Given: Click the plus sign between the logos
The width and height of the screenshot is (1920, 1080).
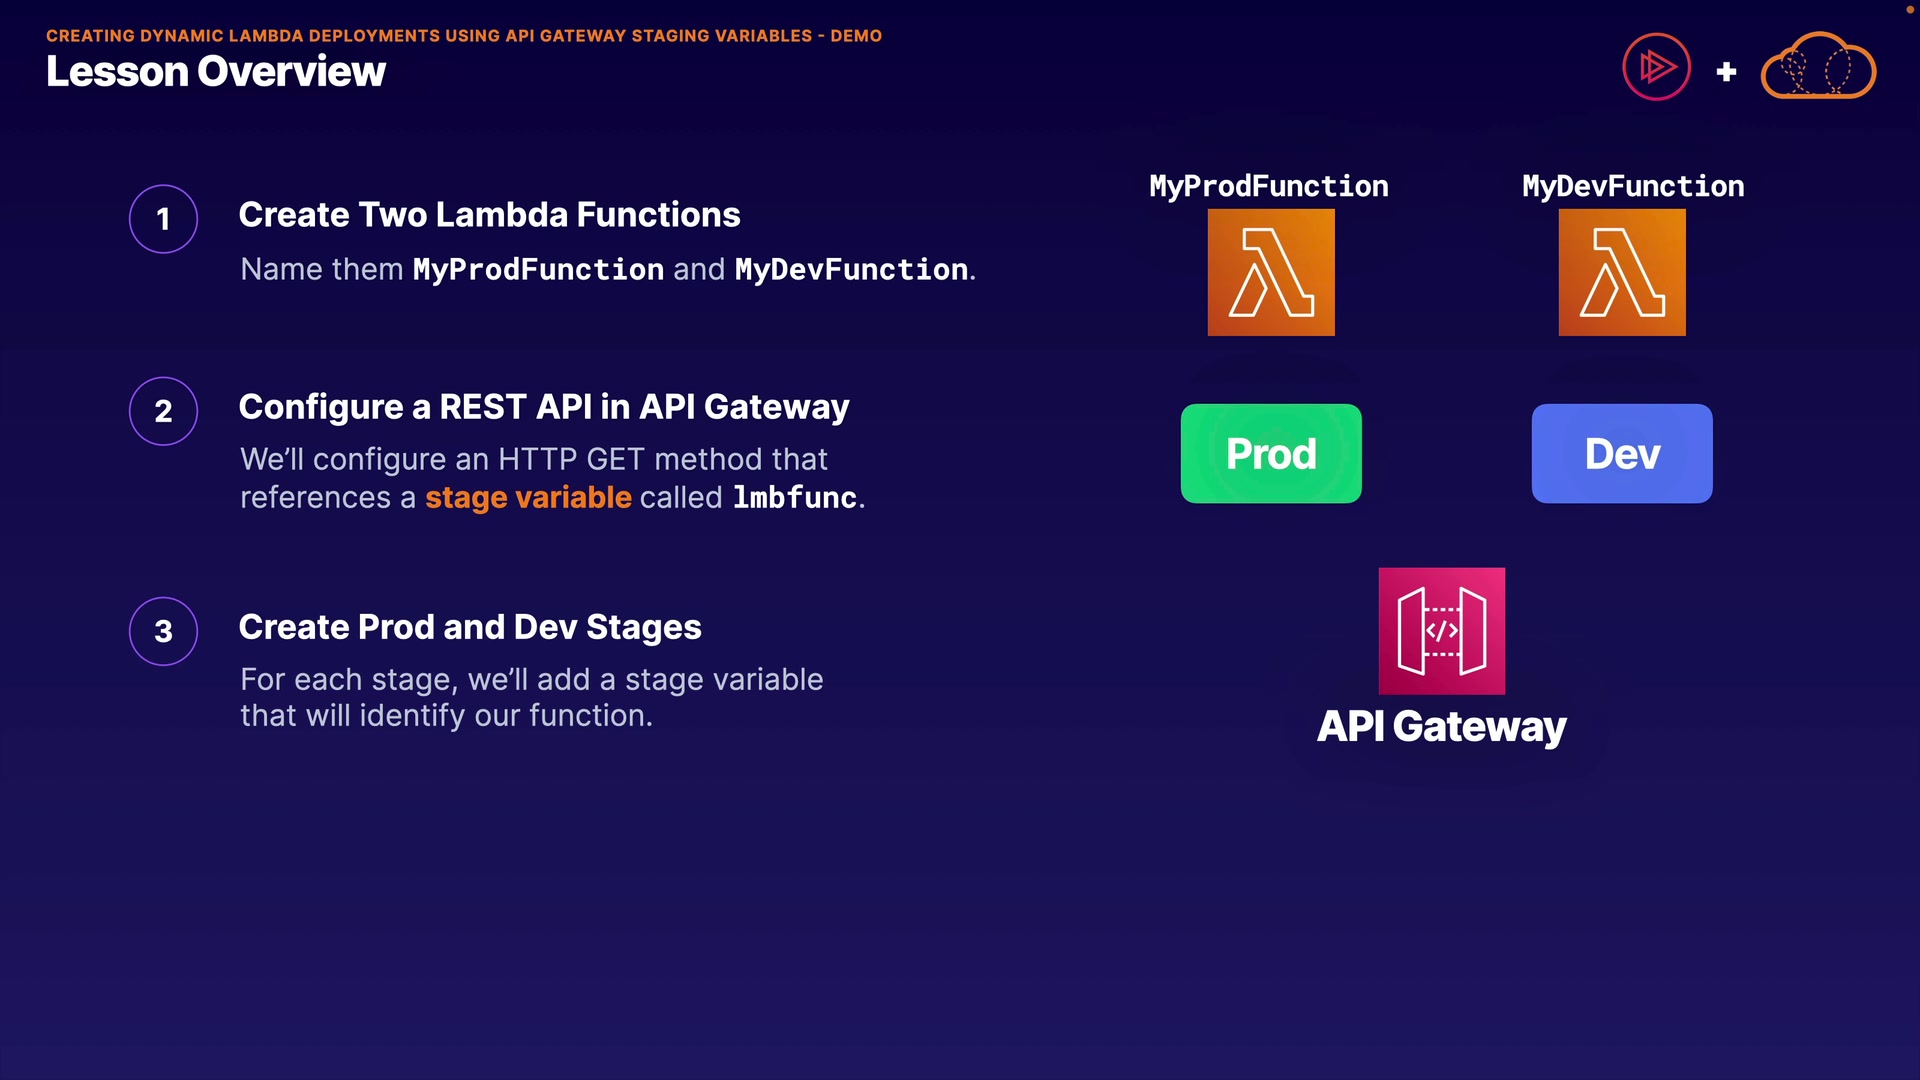Looking at the screenshot, I should (1726, 72).
